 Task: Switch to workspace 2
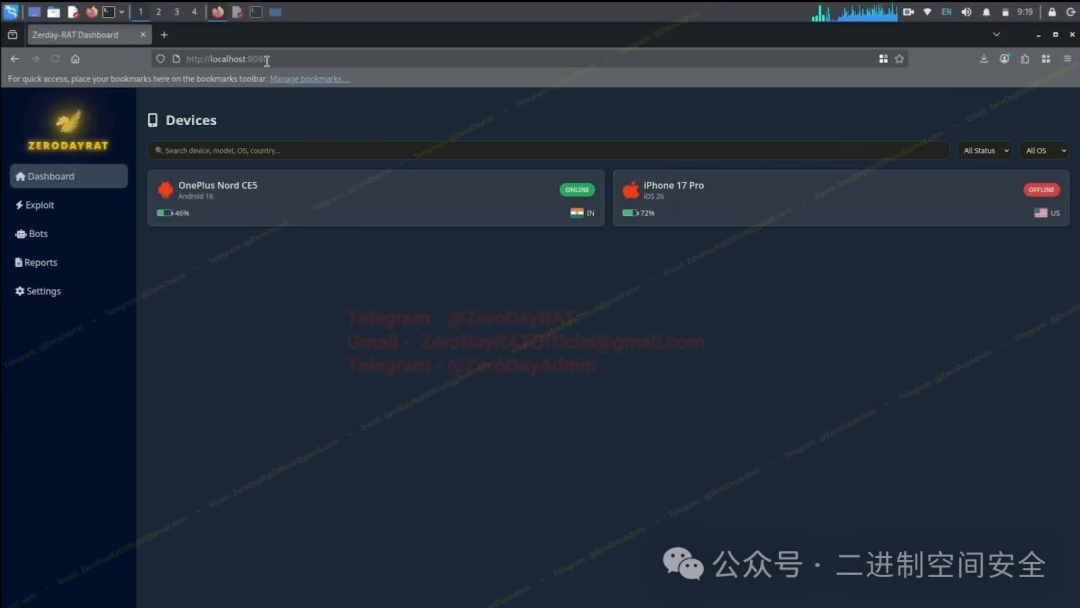158,12
